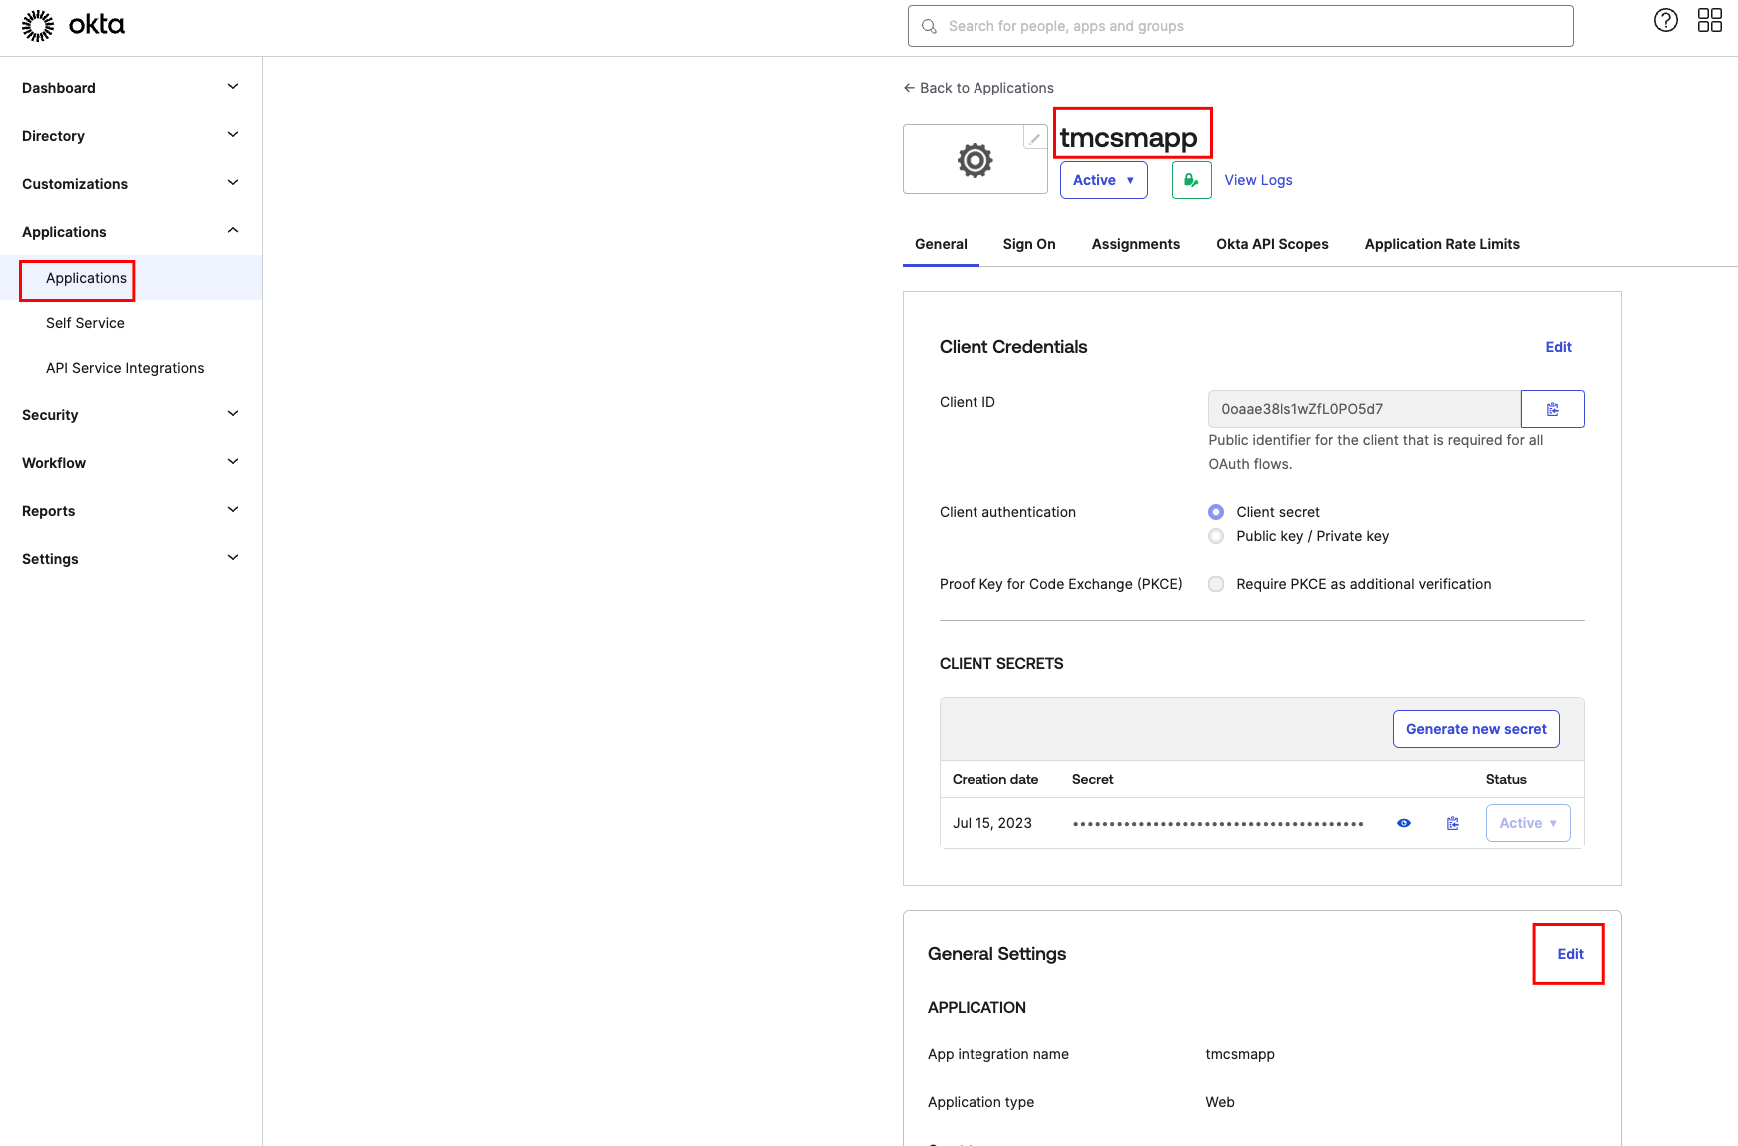Open the app Active status dropdown
Screen dimensions: 1738x1146
[1103, 180]
